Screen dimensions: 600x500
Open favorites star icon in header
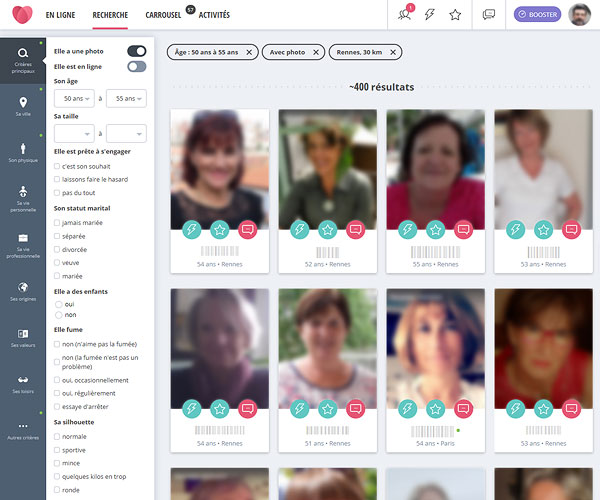point(455,15)
